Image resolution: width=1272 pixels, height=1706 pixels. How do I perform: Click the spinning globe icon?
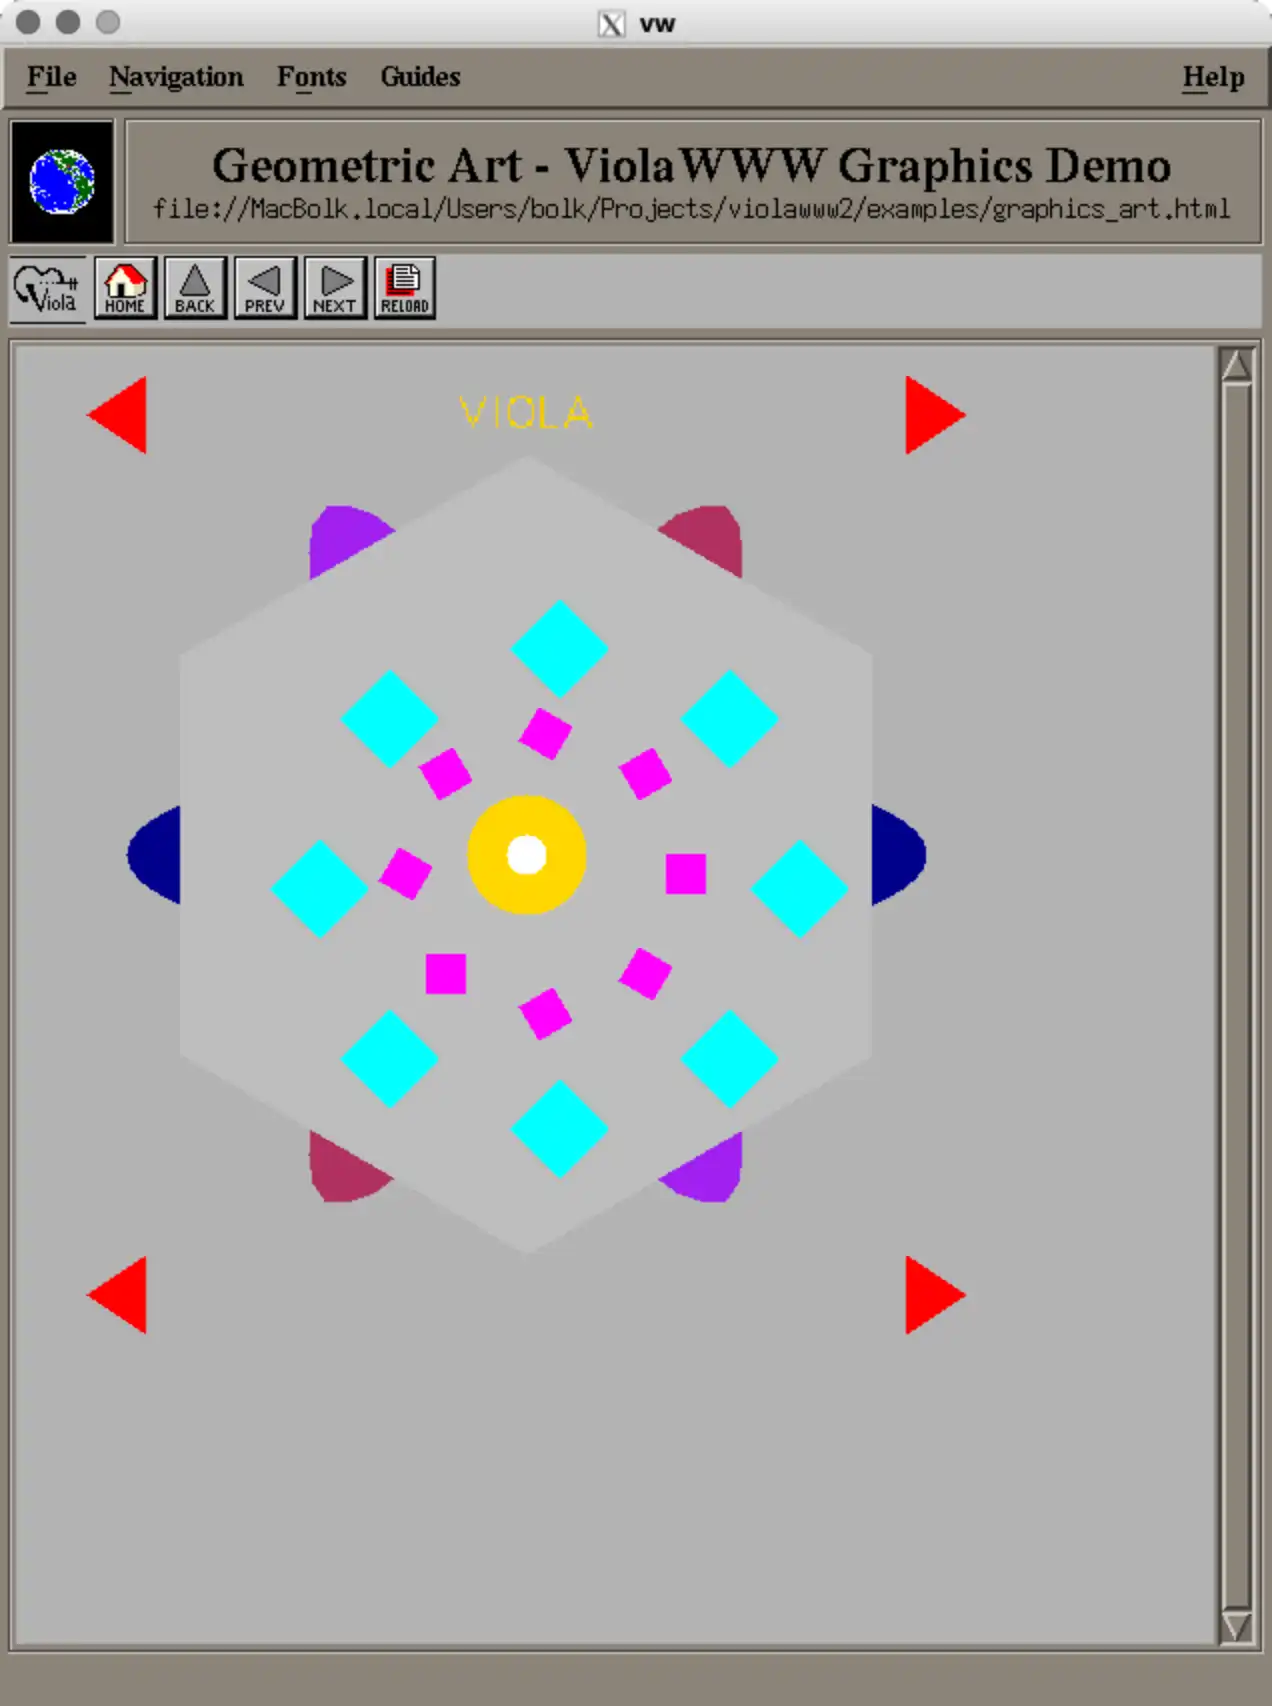click(x=62, y=182)
